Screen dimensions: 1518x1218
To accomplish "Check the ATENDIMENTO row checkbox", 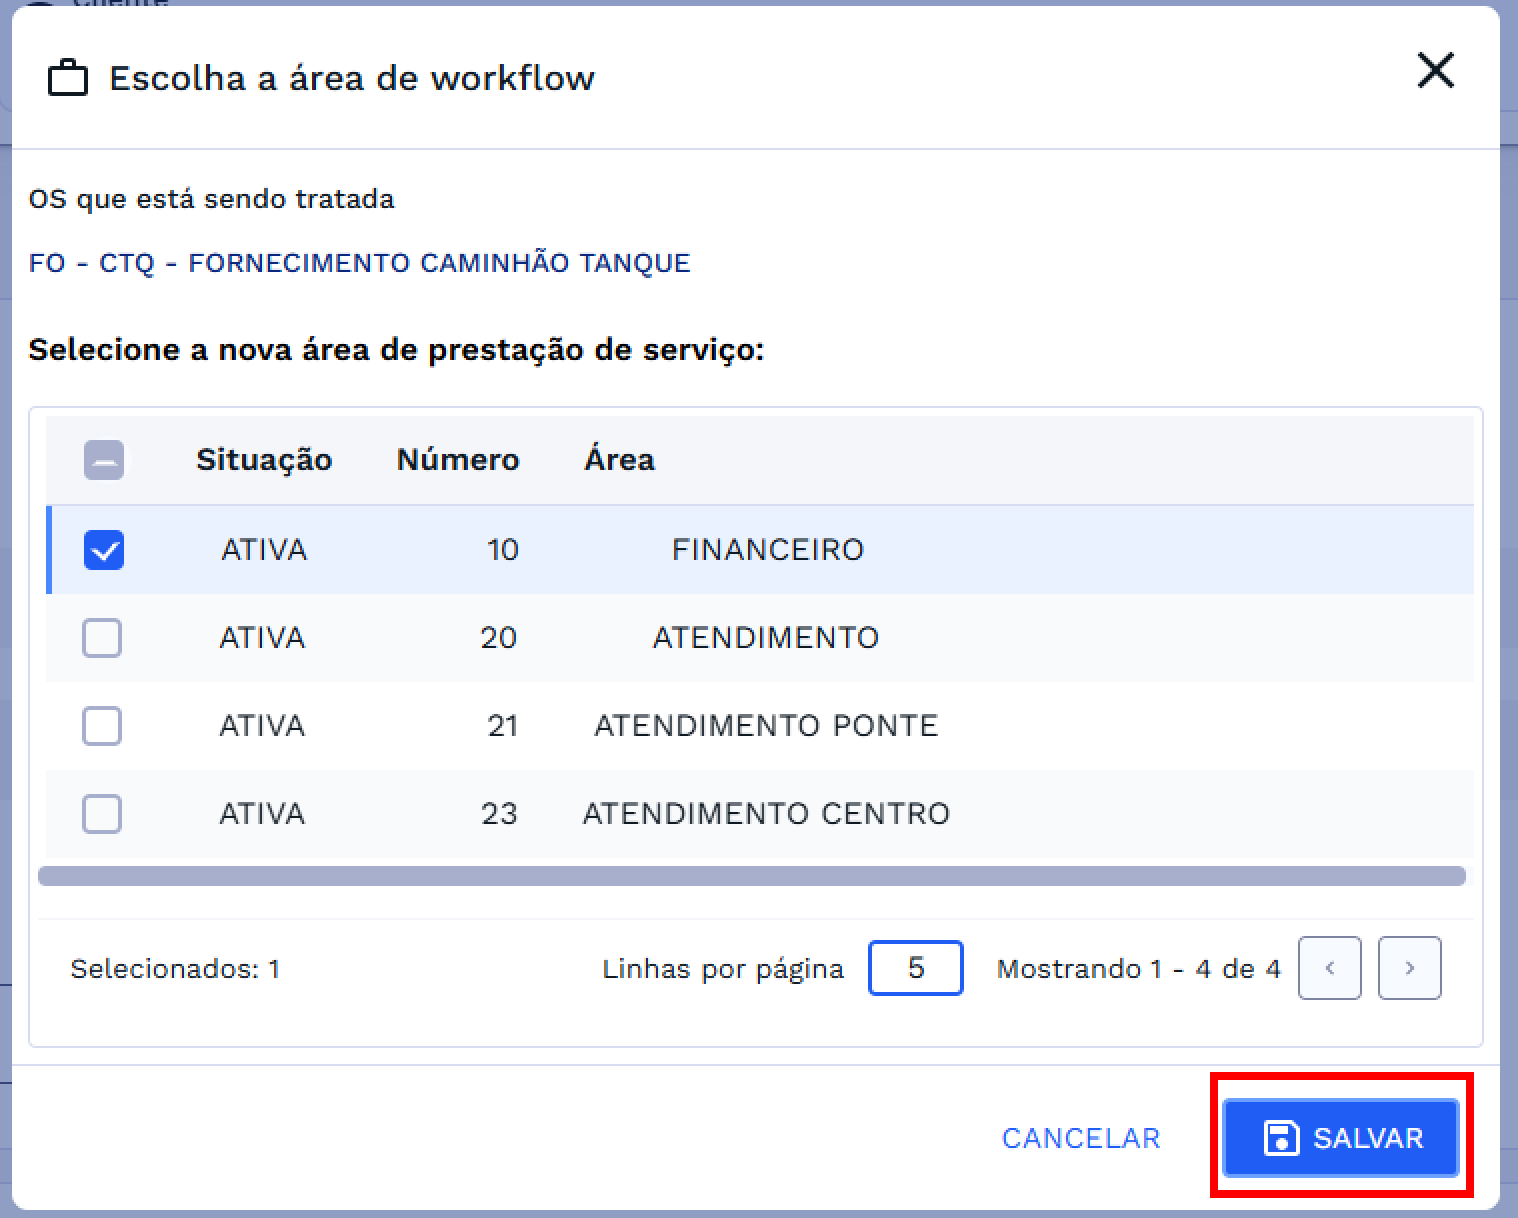I will 102,638.
